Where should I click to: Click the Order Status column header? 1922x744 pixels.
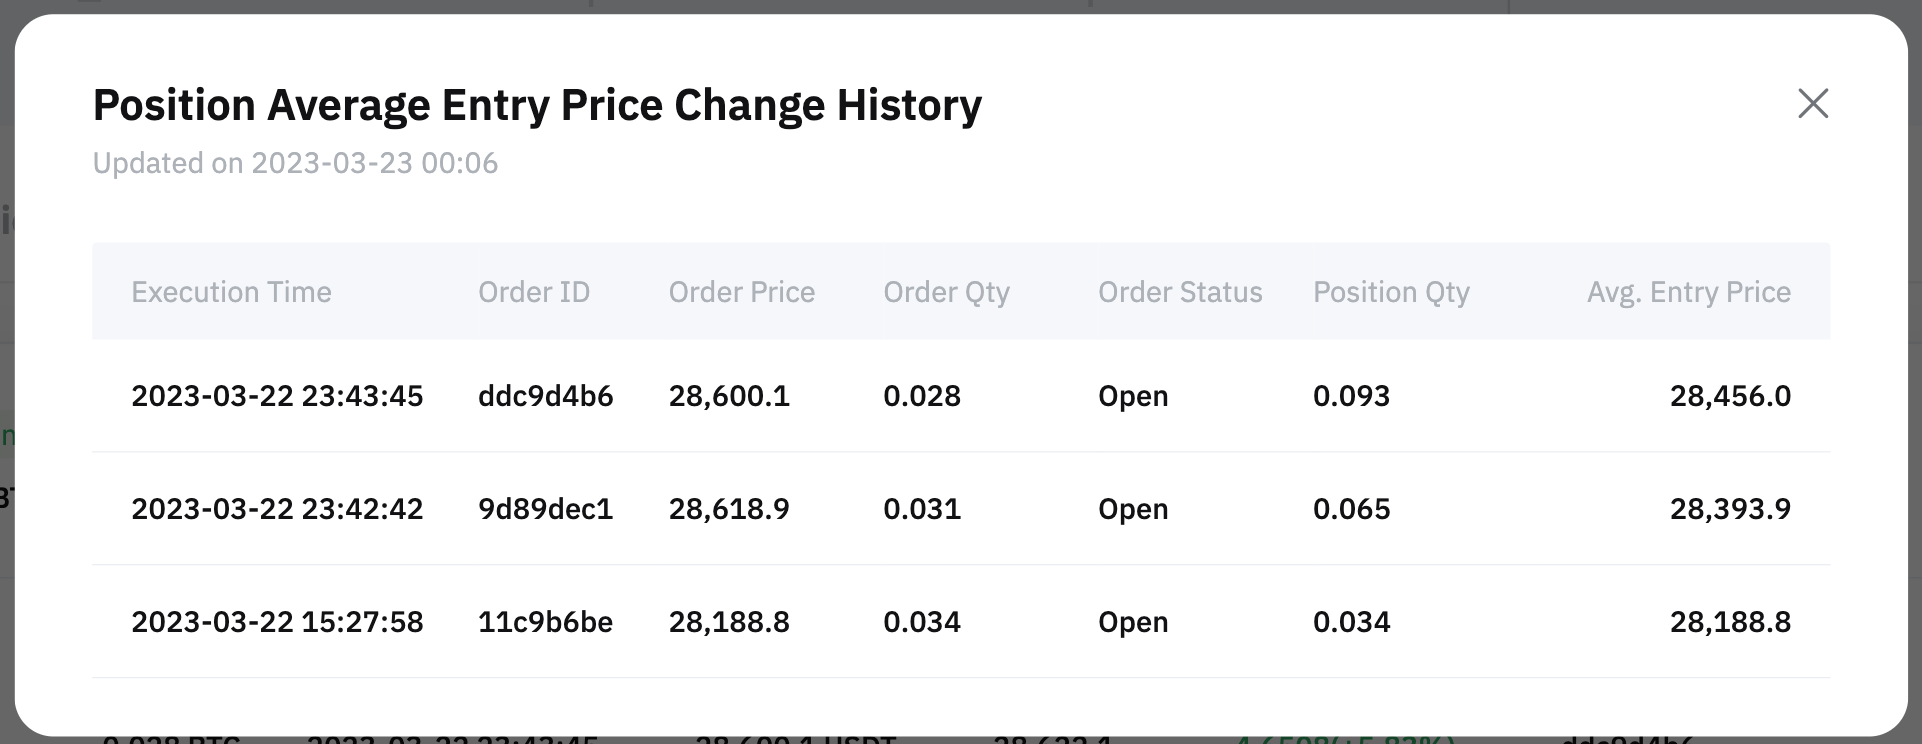coord(1180,292)
